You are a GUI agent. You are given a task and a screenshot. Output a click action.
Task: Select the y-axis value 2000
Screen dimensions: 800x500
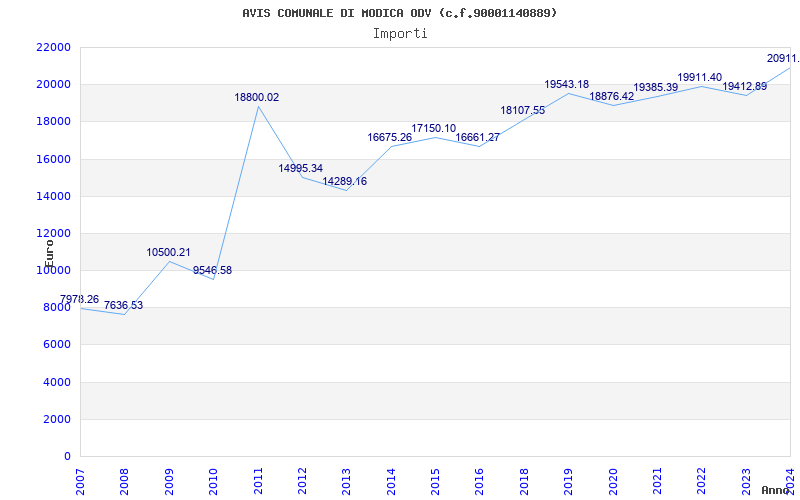[x=57, y=420]
